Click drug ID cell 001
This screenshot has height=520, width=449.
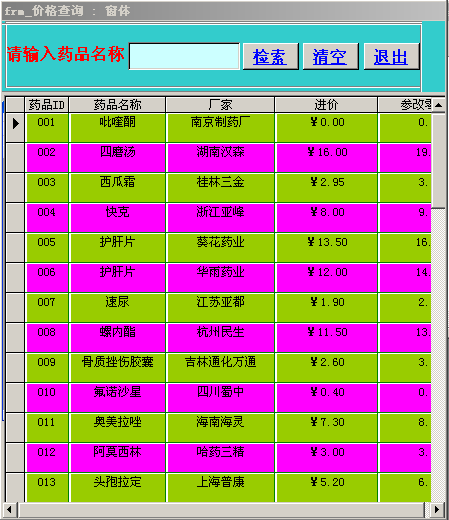point(47,128)
